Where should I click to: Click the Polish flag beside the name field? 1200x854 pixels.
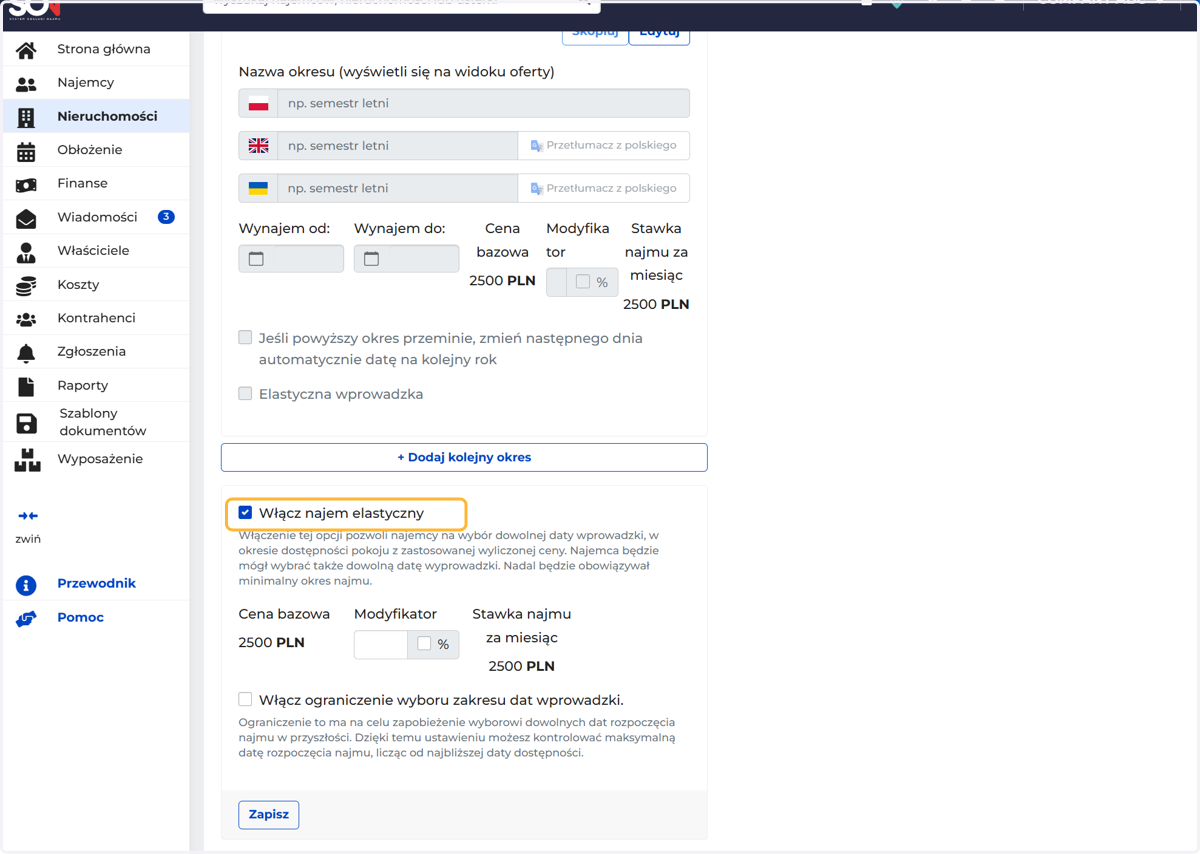click(258, 103)
